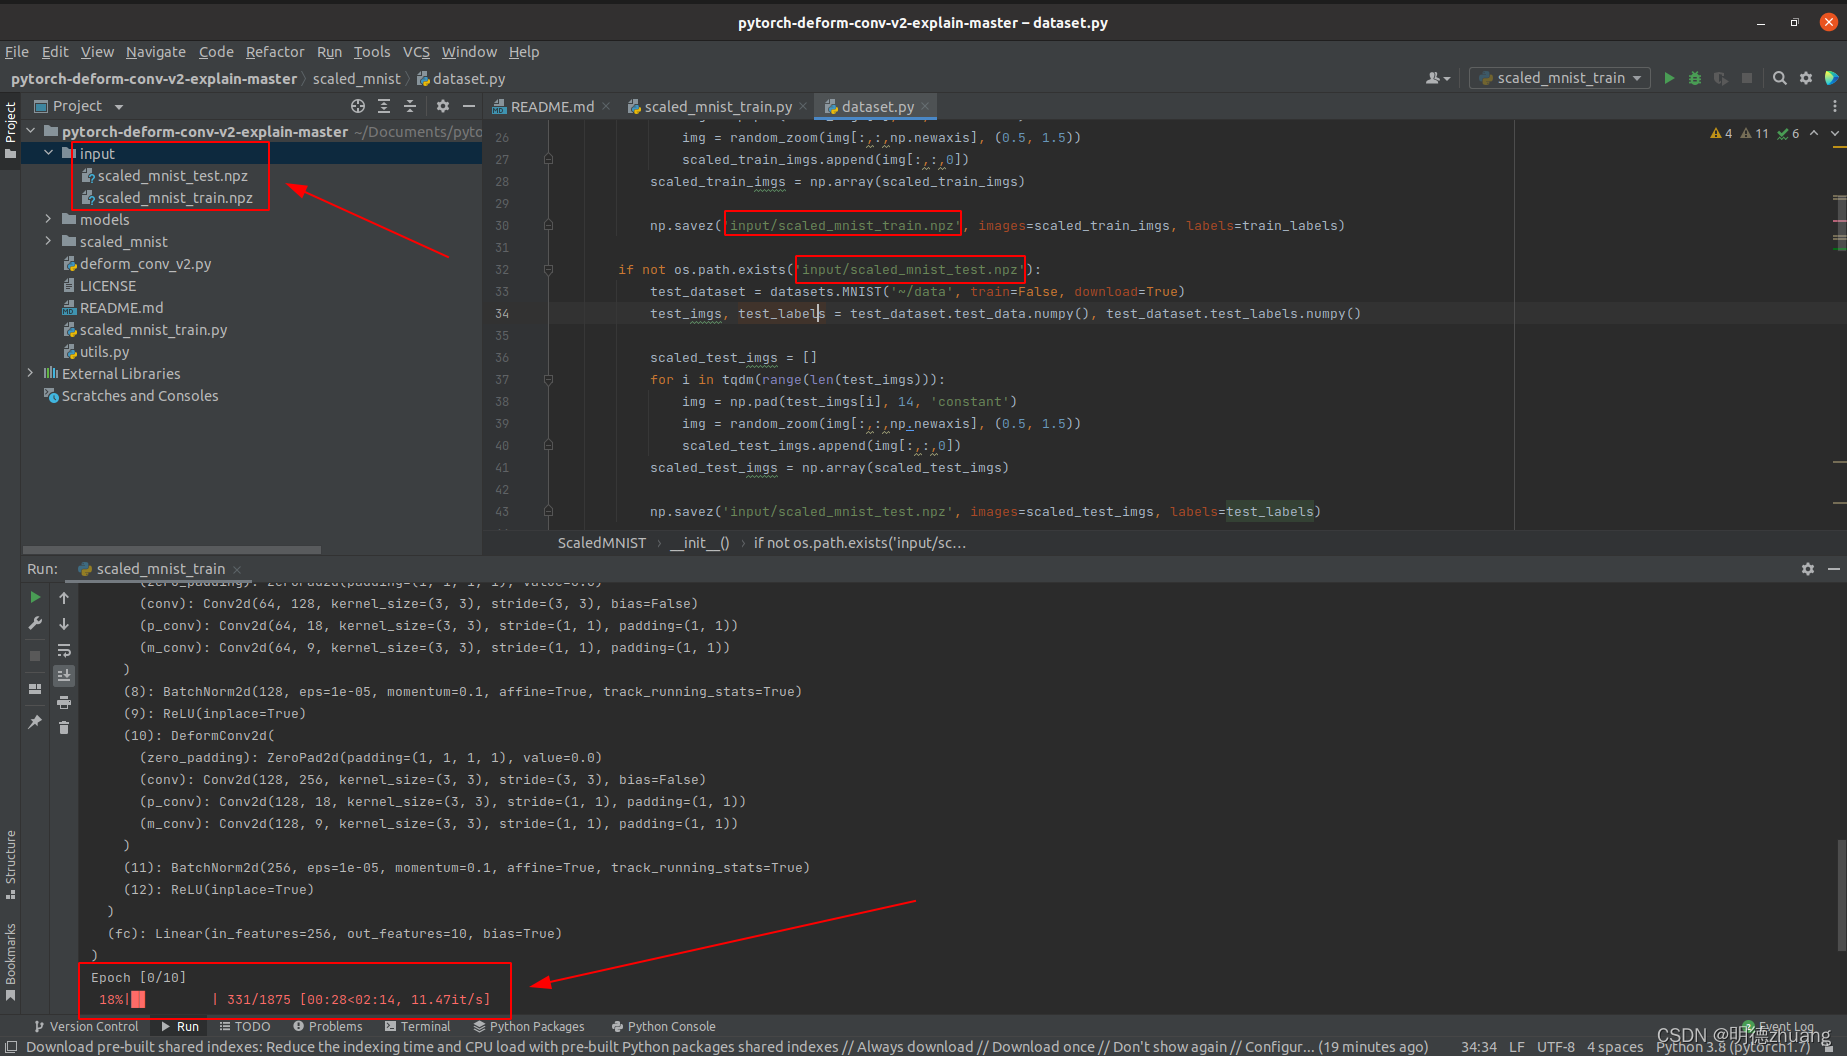This screenshot has height=1056, width=1847.
Task: Open the Terminal tool window
Action: pos(417,1026)
